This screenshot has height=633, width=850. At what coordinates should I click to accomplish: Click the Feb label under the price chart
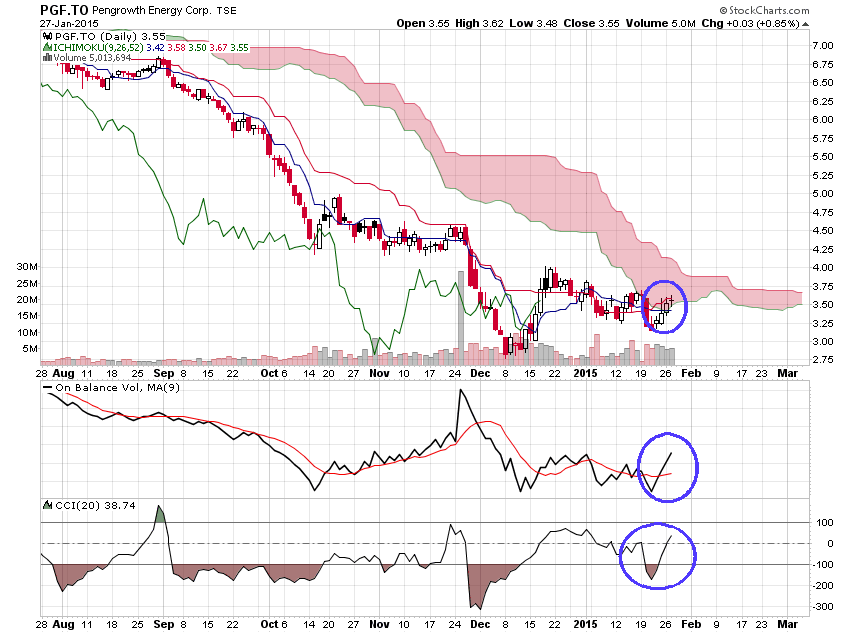[x=691, y=373]
